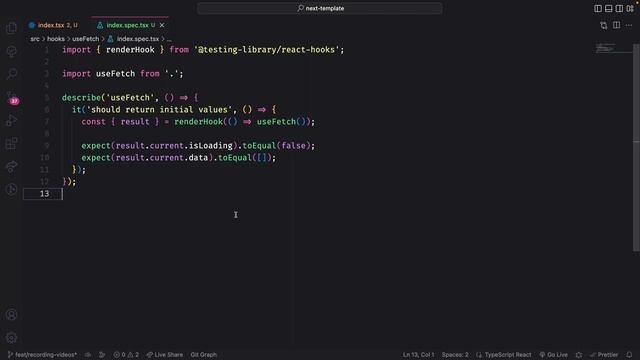Click the icon left of Prettier in status bar

[x=579, y=355]
